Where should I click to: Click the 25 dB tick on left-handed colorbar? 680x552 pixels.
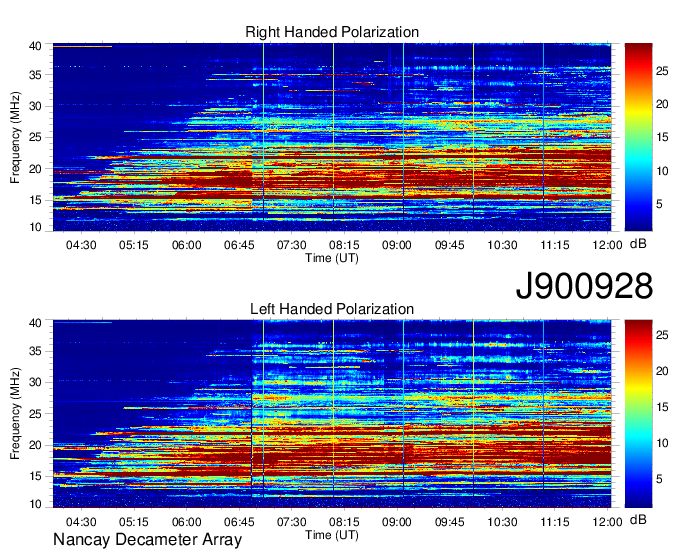[662, 335]
